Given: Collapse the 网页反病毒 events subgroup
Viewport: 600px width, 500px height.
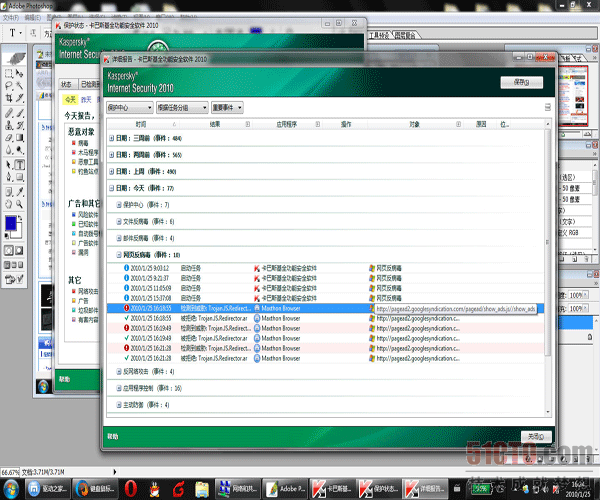Looking at the screenshot, I should pyautogui.click(x=119, y=255).
